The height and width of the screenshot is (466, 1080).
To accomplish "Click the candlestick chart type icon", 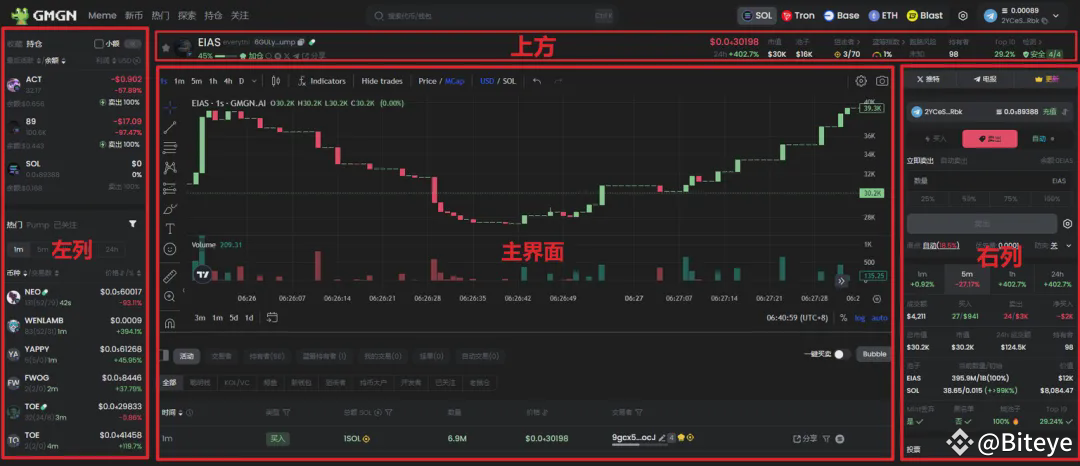I will click(276, 81).
